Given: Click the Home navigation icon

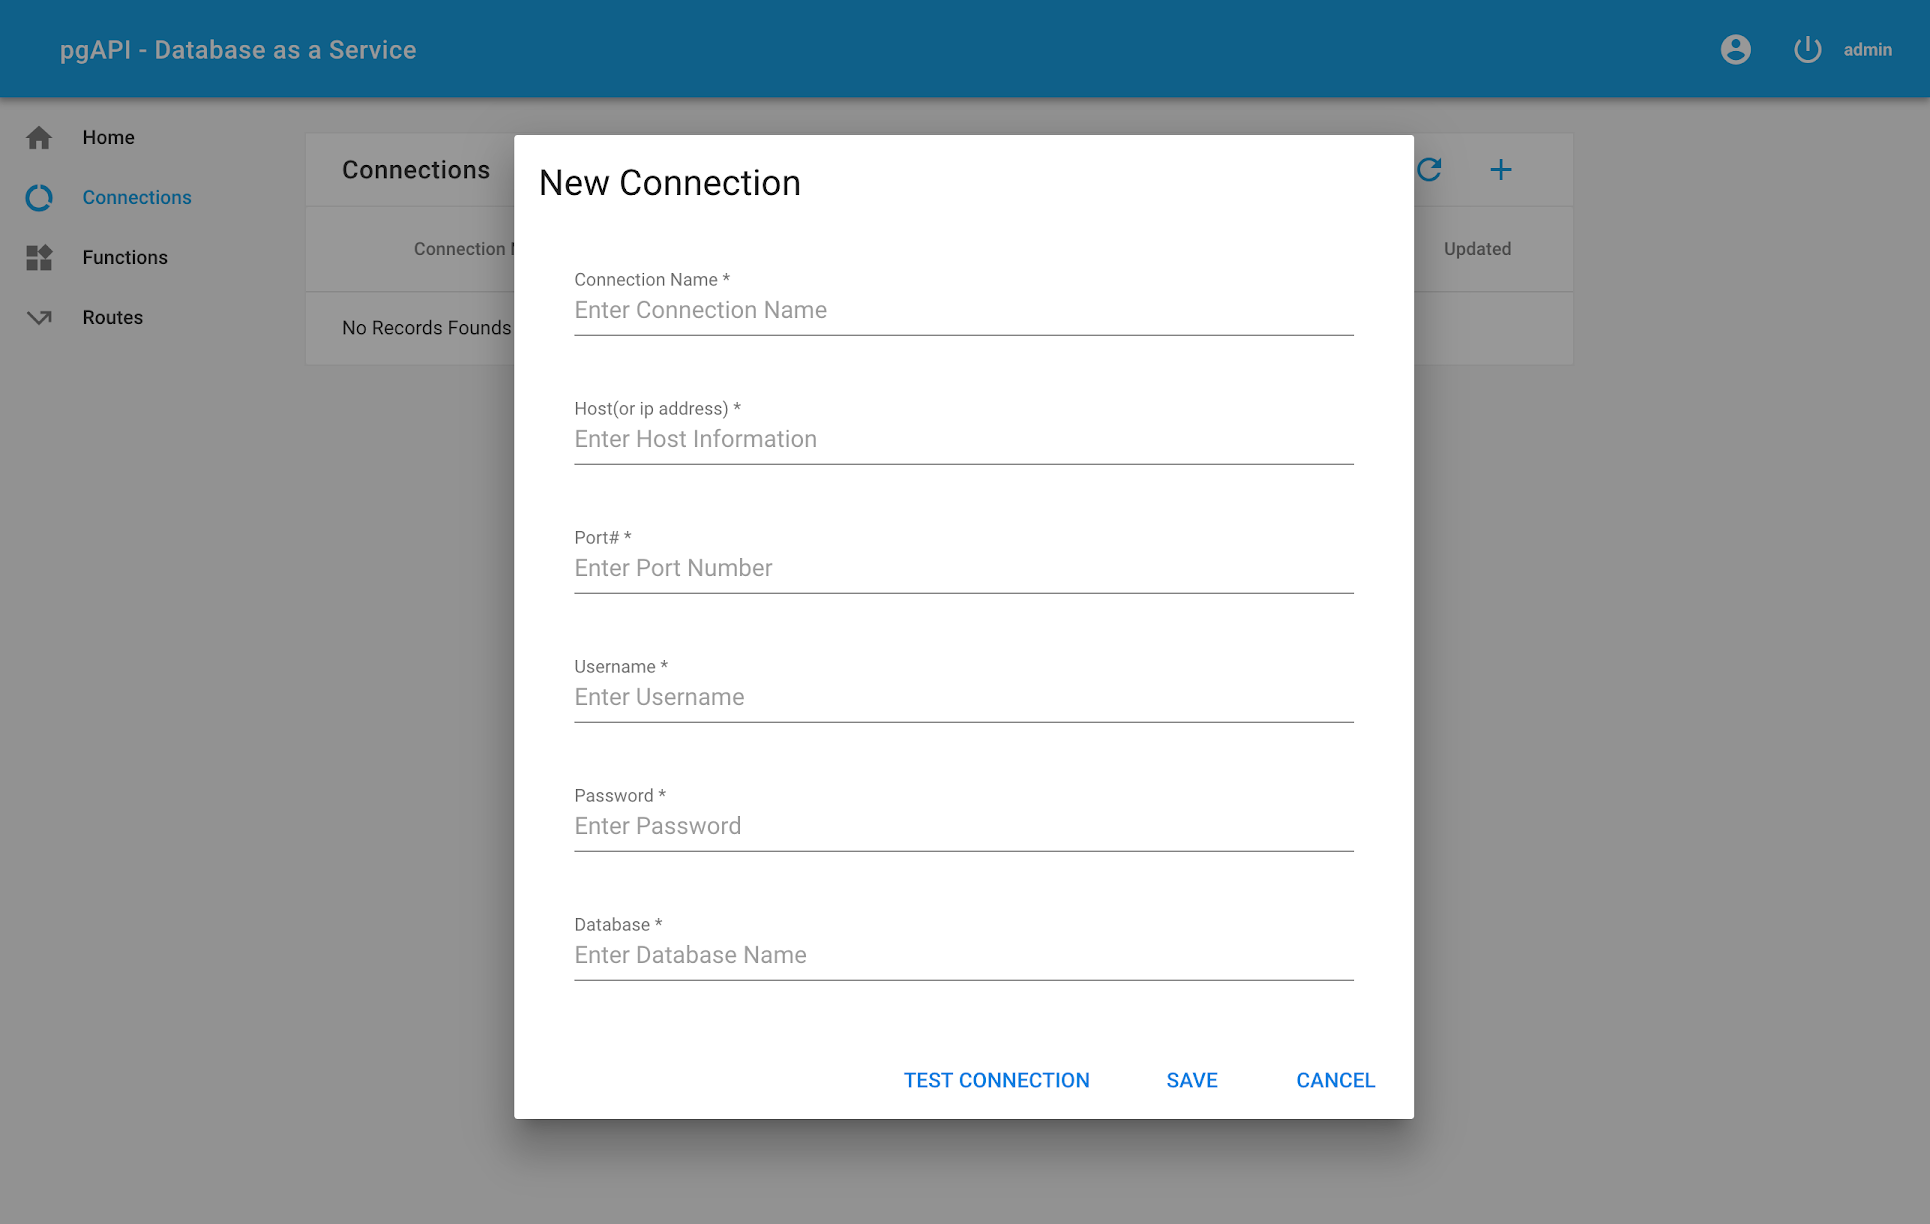Looking at the screenshot, I should coord(39,136).
